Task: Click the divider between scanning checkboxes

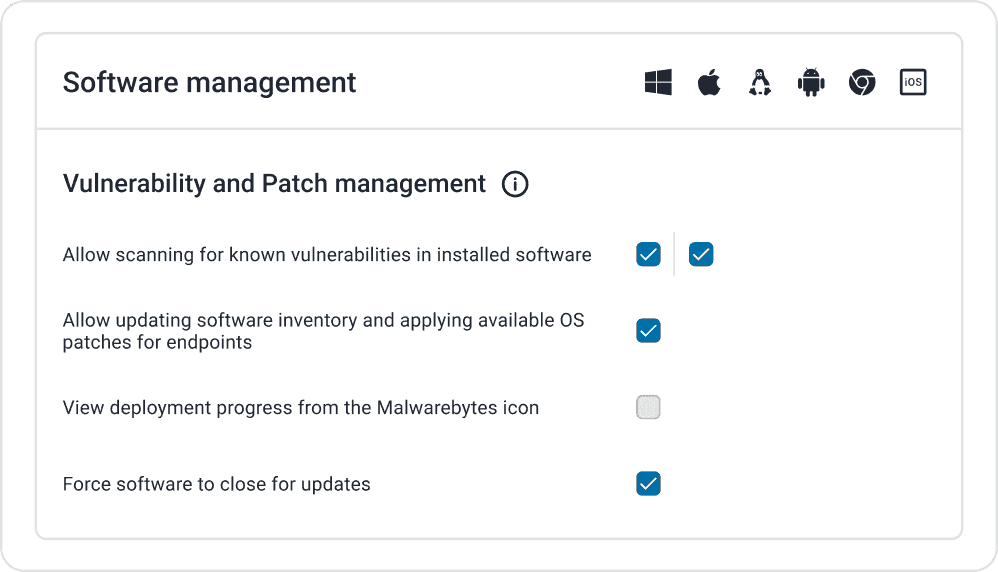Action: 674,255
